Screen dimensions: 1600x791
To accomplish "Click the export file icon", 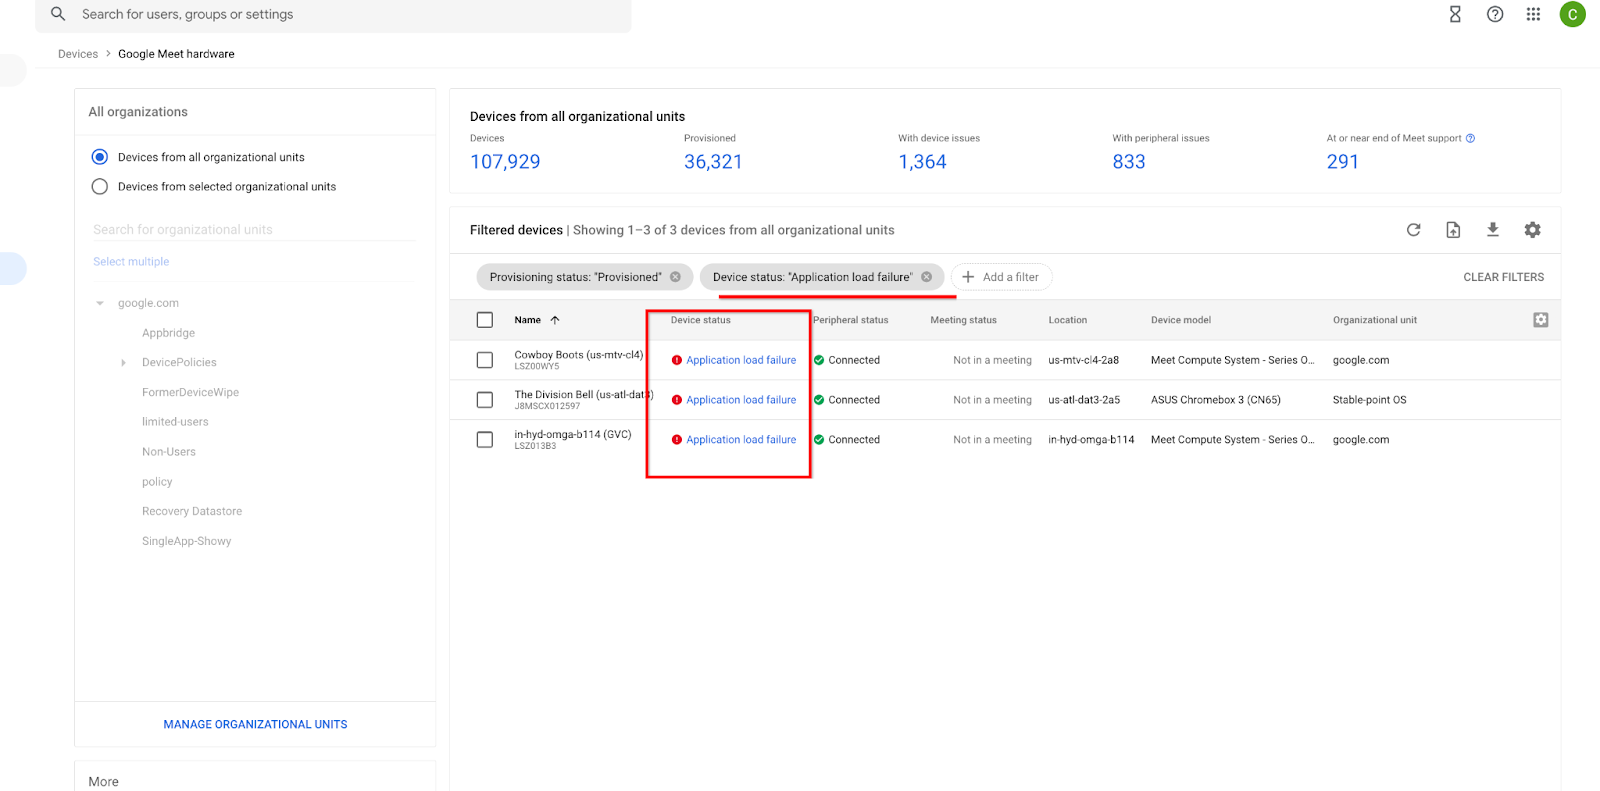I will [x=1453, y=230].
